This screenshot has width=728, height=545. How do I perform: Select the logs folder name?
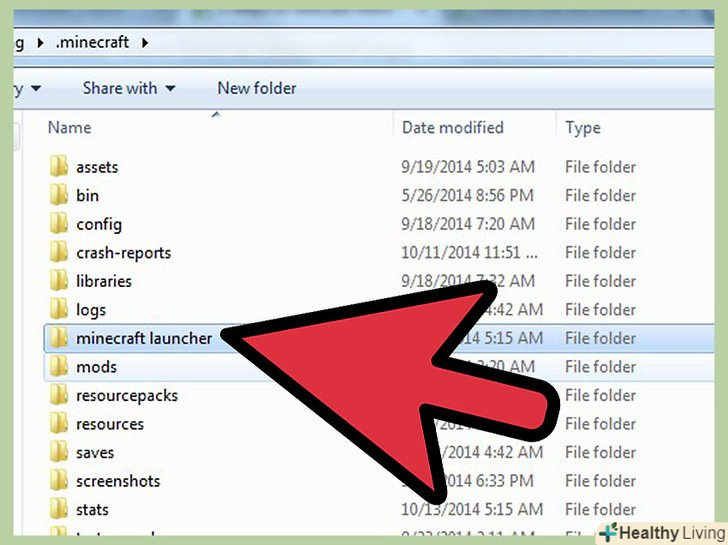91,311
